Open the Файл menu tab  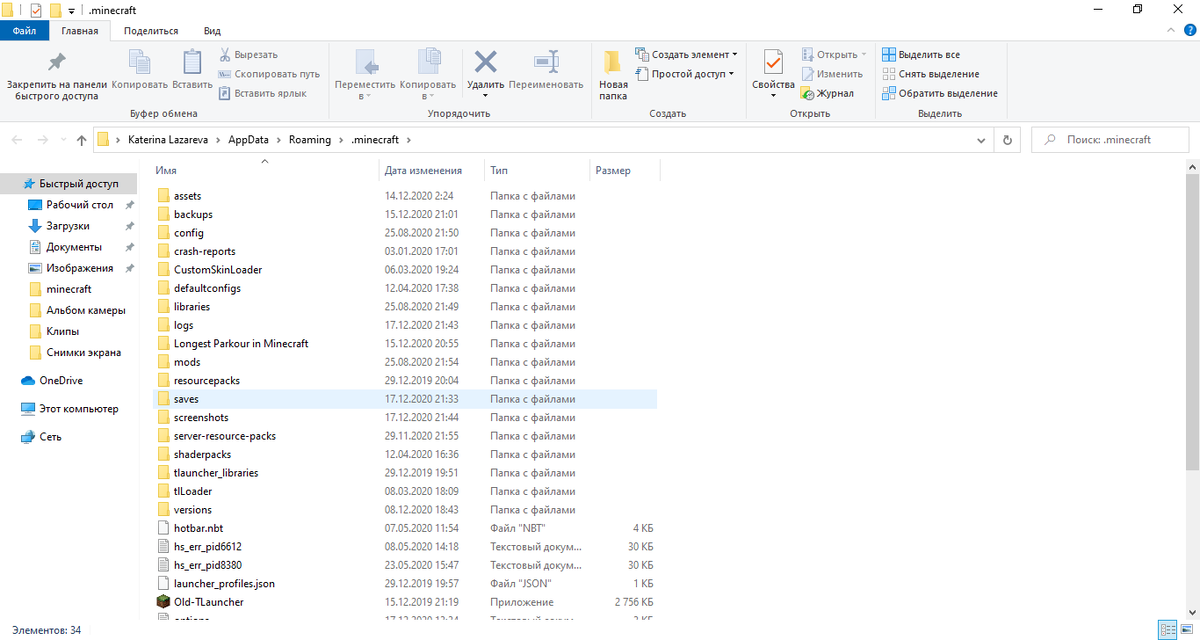coord(24,31)
